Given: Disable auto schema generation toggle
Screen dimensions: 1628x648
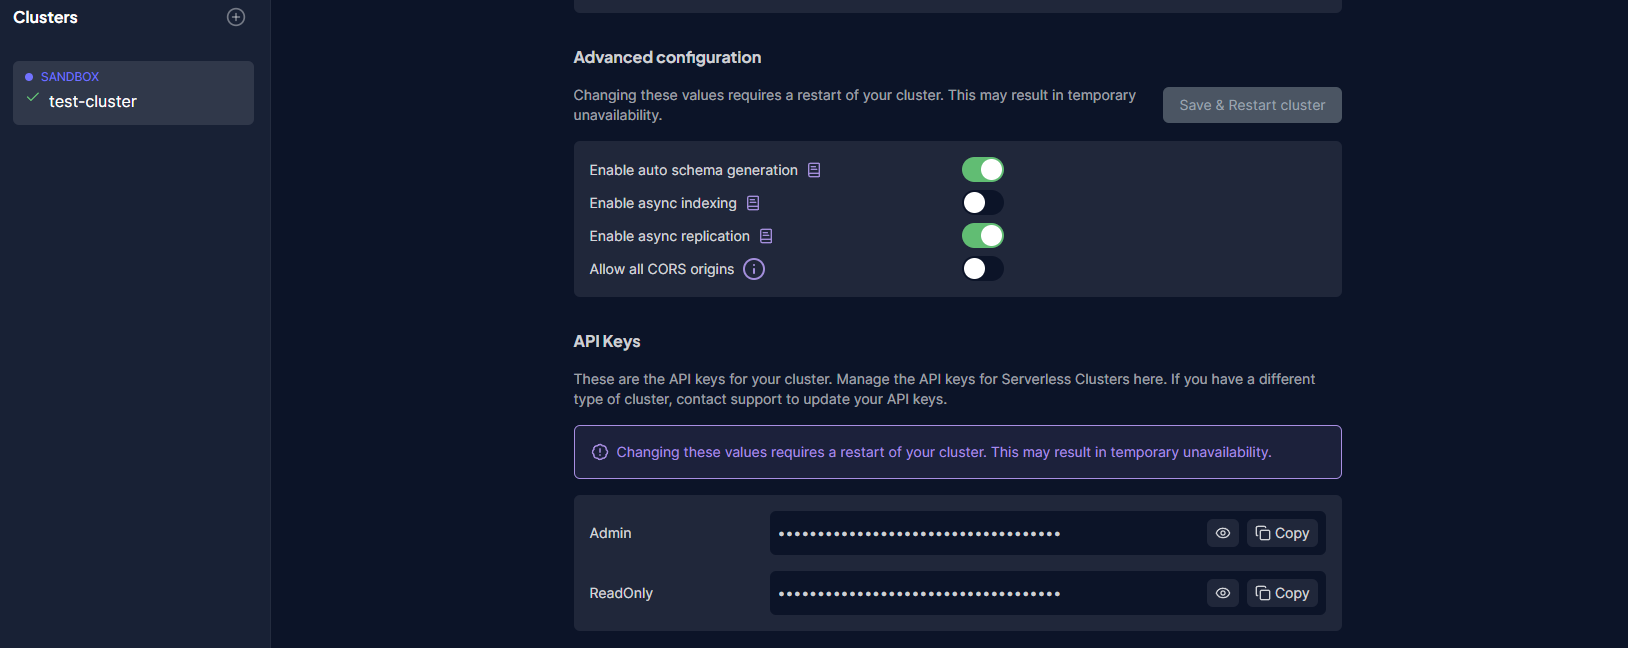Looking at the screenshot, I should click(983, 170).
